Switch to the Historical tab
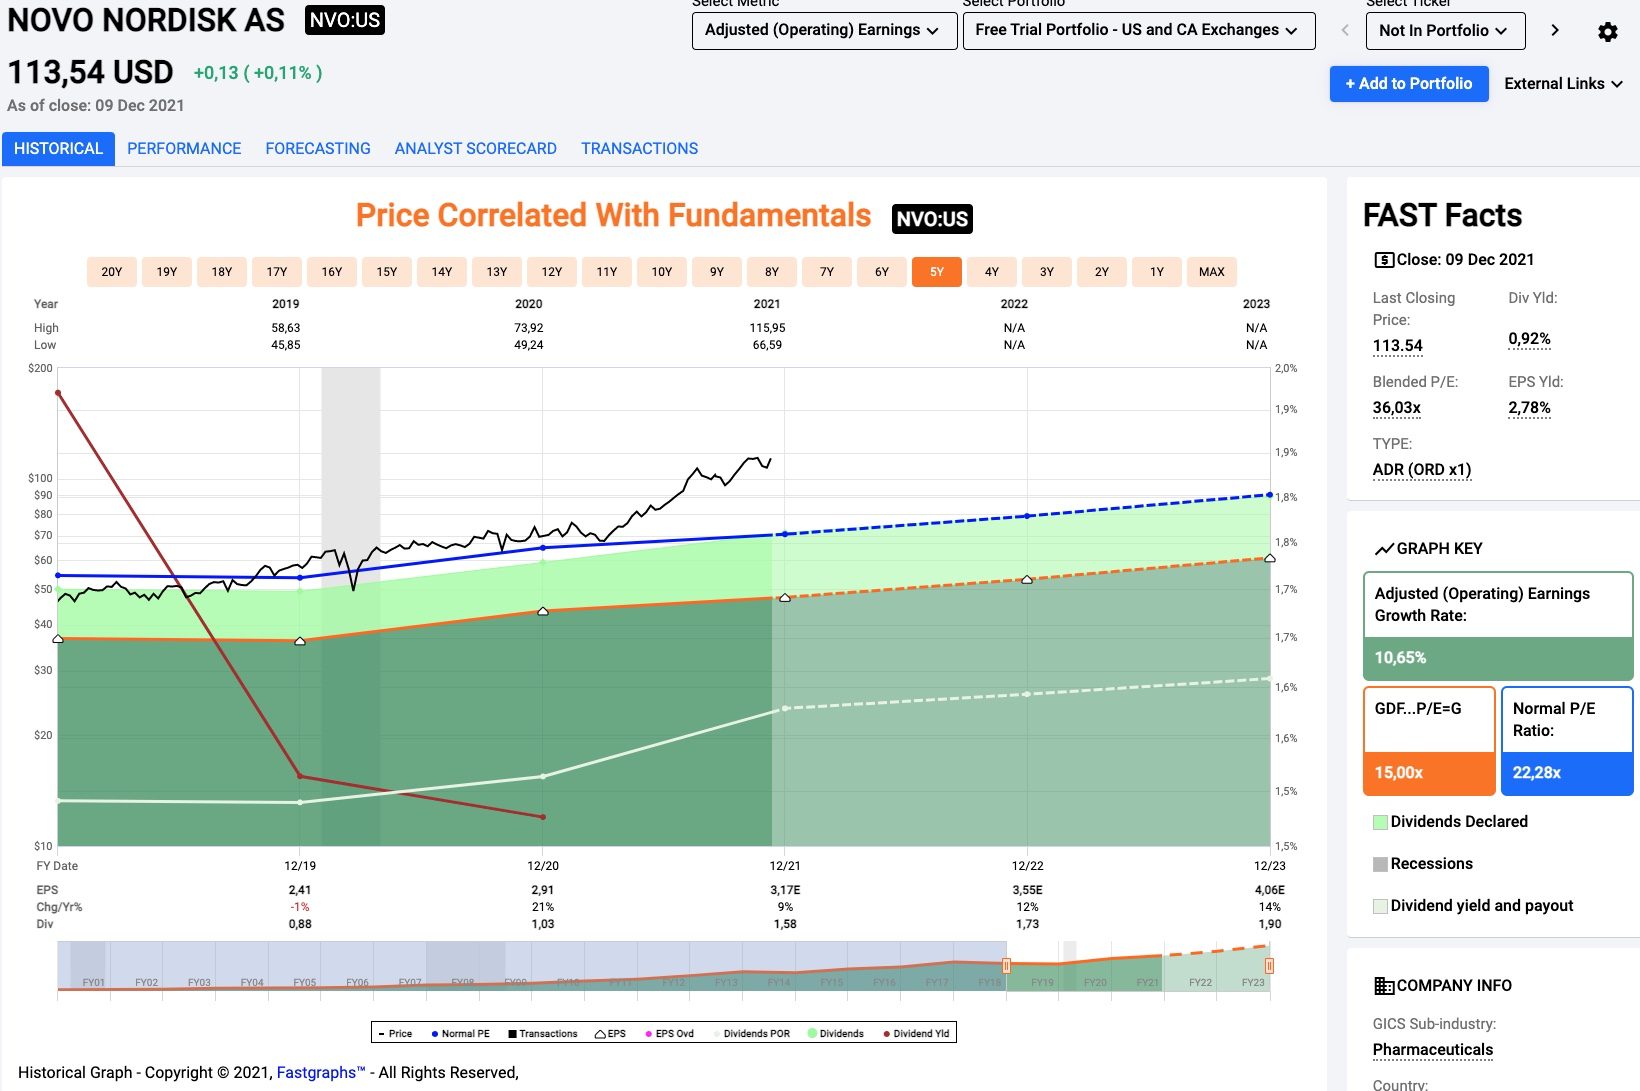The width and height of the screenshot is (1640, 1091). click(x=58, y=149)
